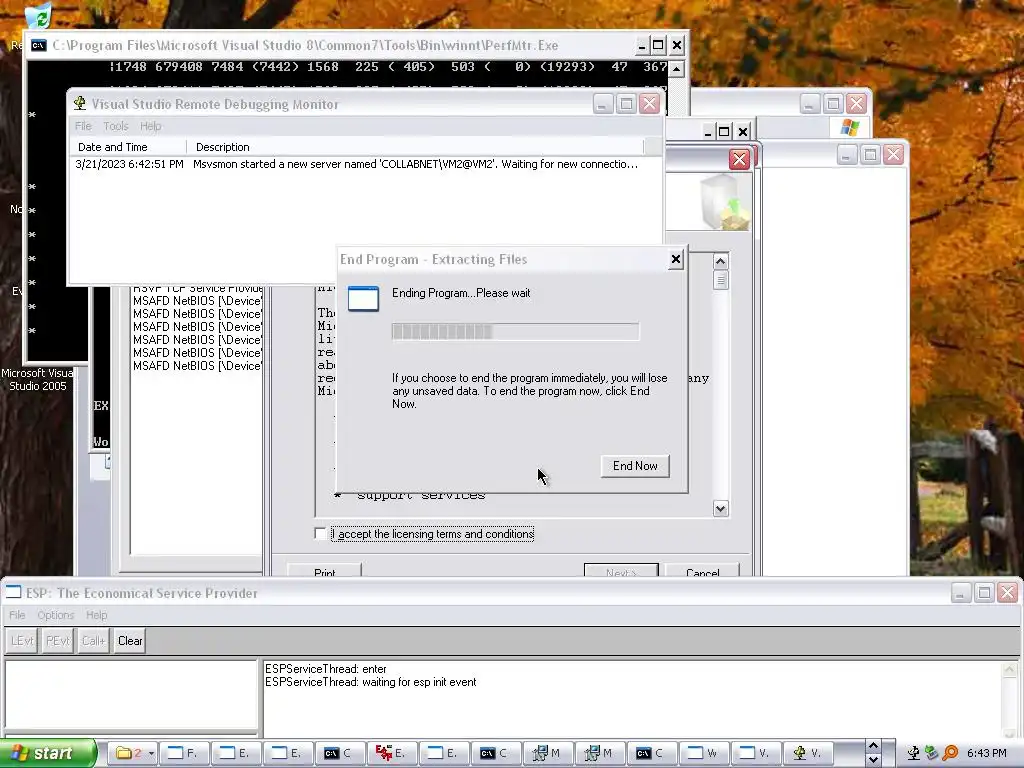Image resolution: width=1024 pixels, height=768 pixels.
Task: Open Tools menu in Remote Debugging Monitor
Action: [x=116, y=126]
